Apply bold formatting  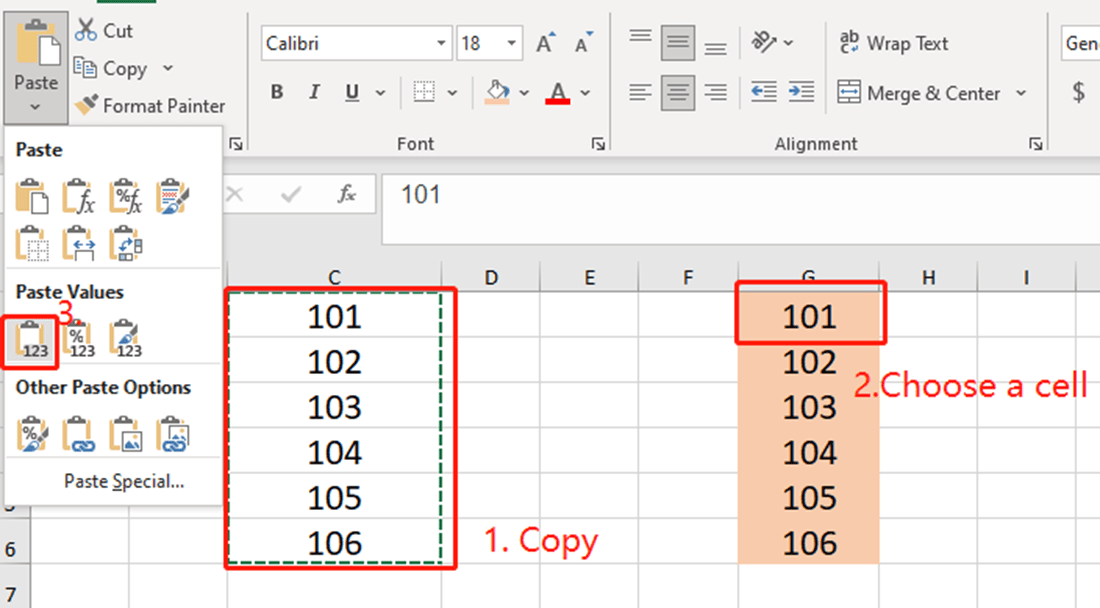coord(277,91)
